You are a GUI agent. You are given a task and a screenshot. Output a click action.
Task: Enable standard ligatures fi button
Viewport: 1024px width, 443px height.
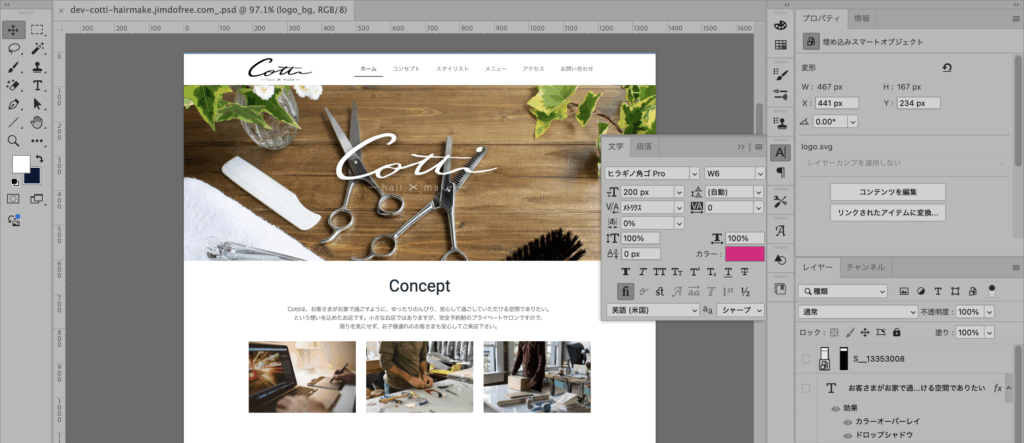click(625, 291)
